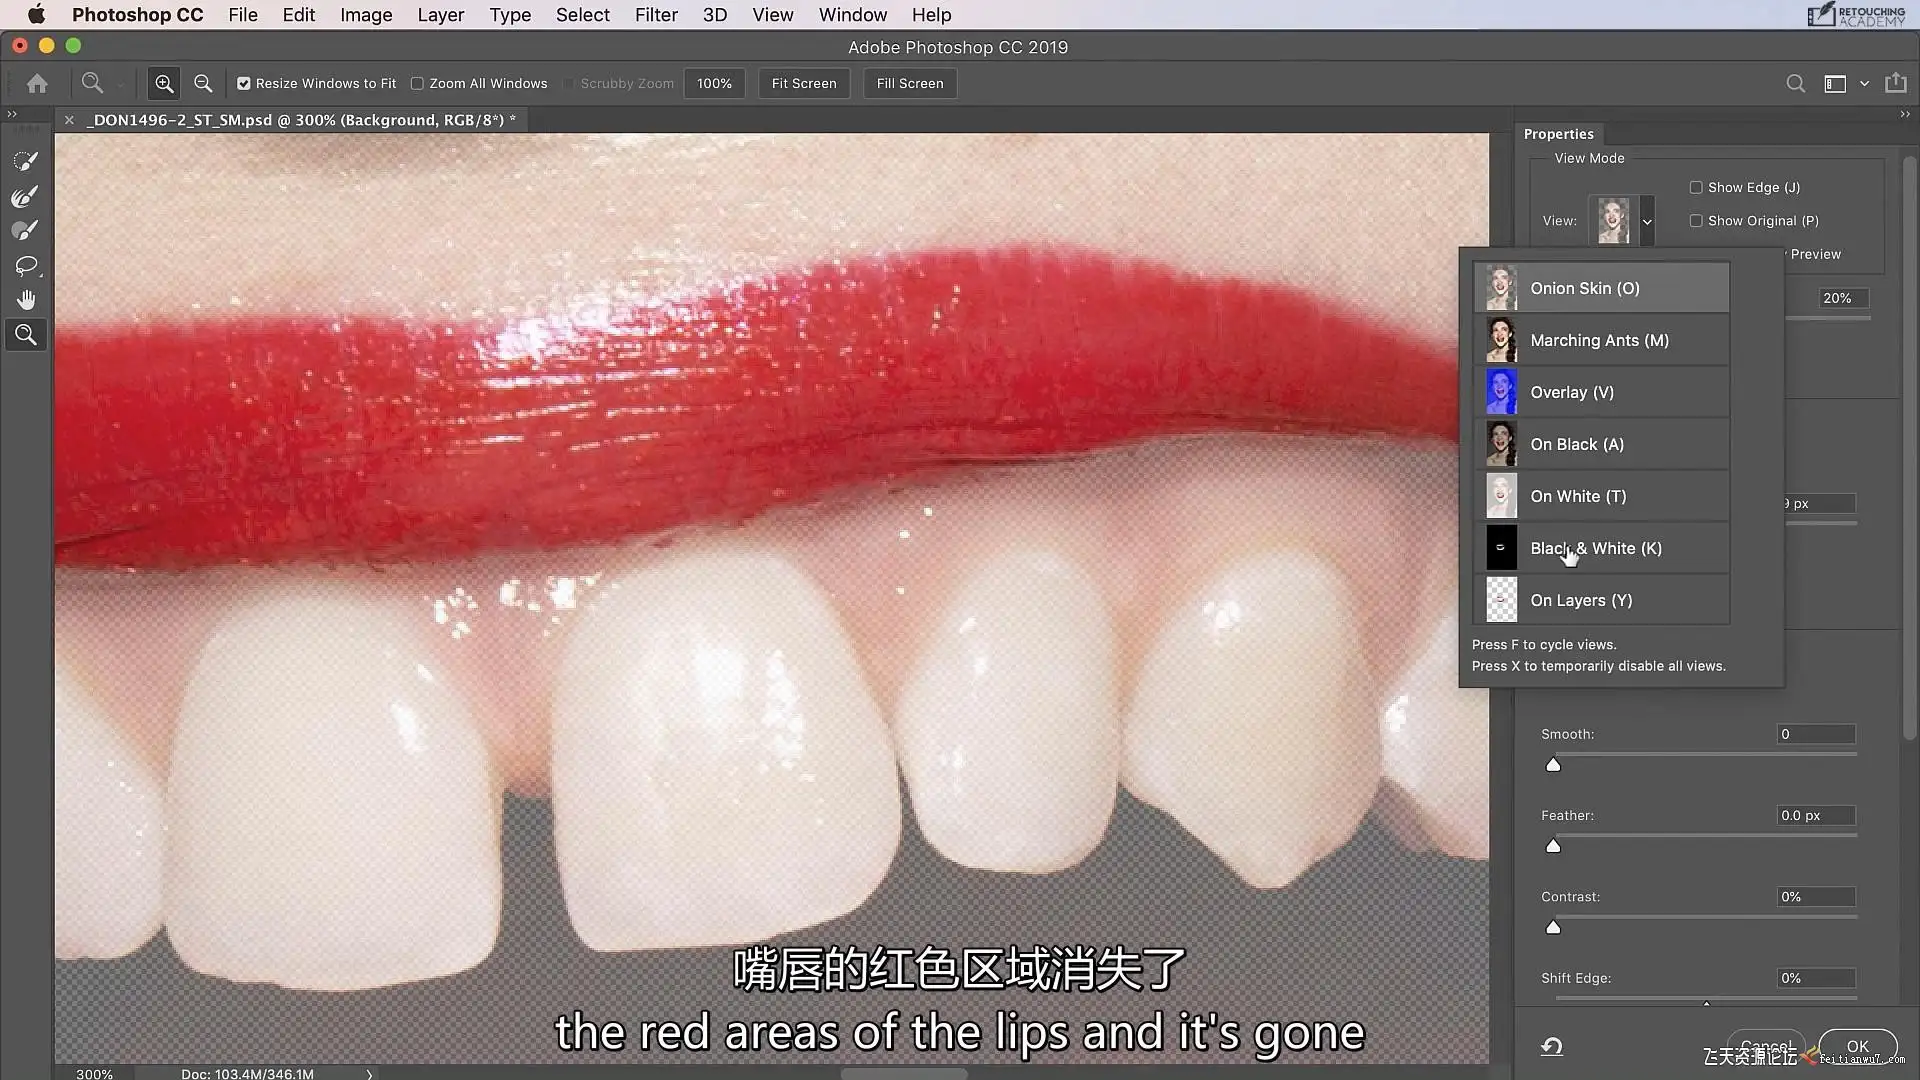Open the Filter menu
Screen dimensions: 1920x1080
click(x=656, y=15)
